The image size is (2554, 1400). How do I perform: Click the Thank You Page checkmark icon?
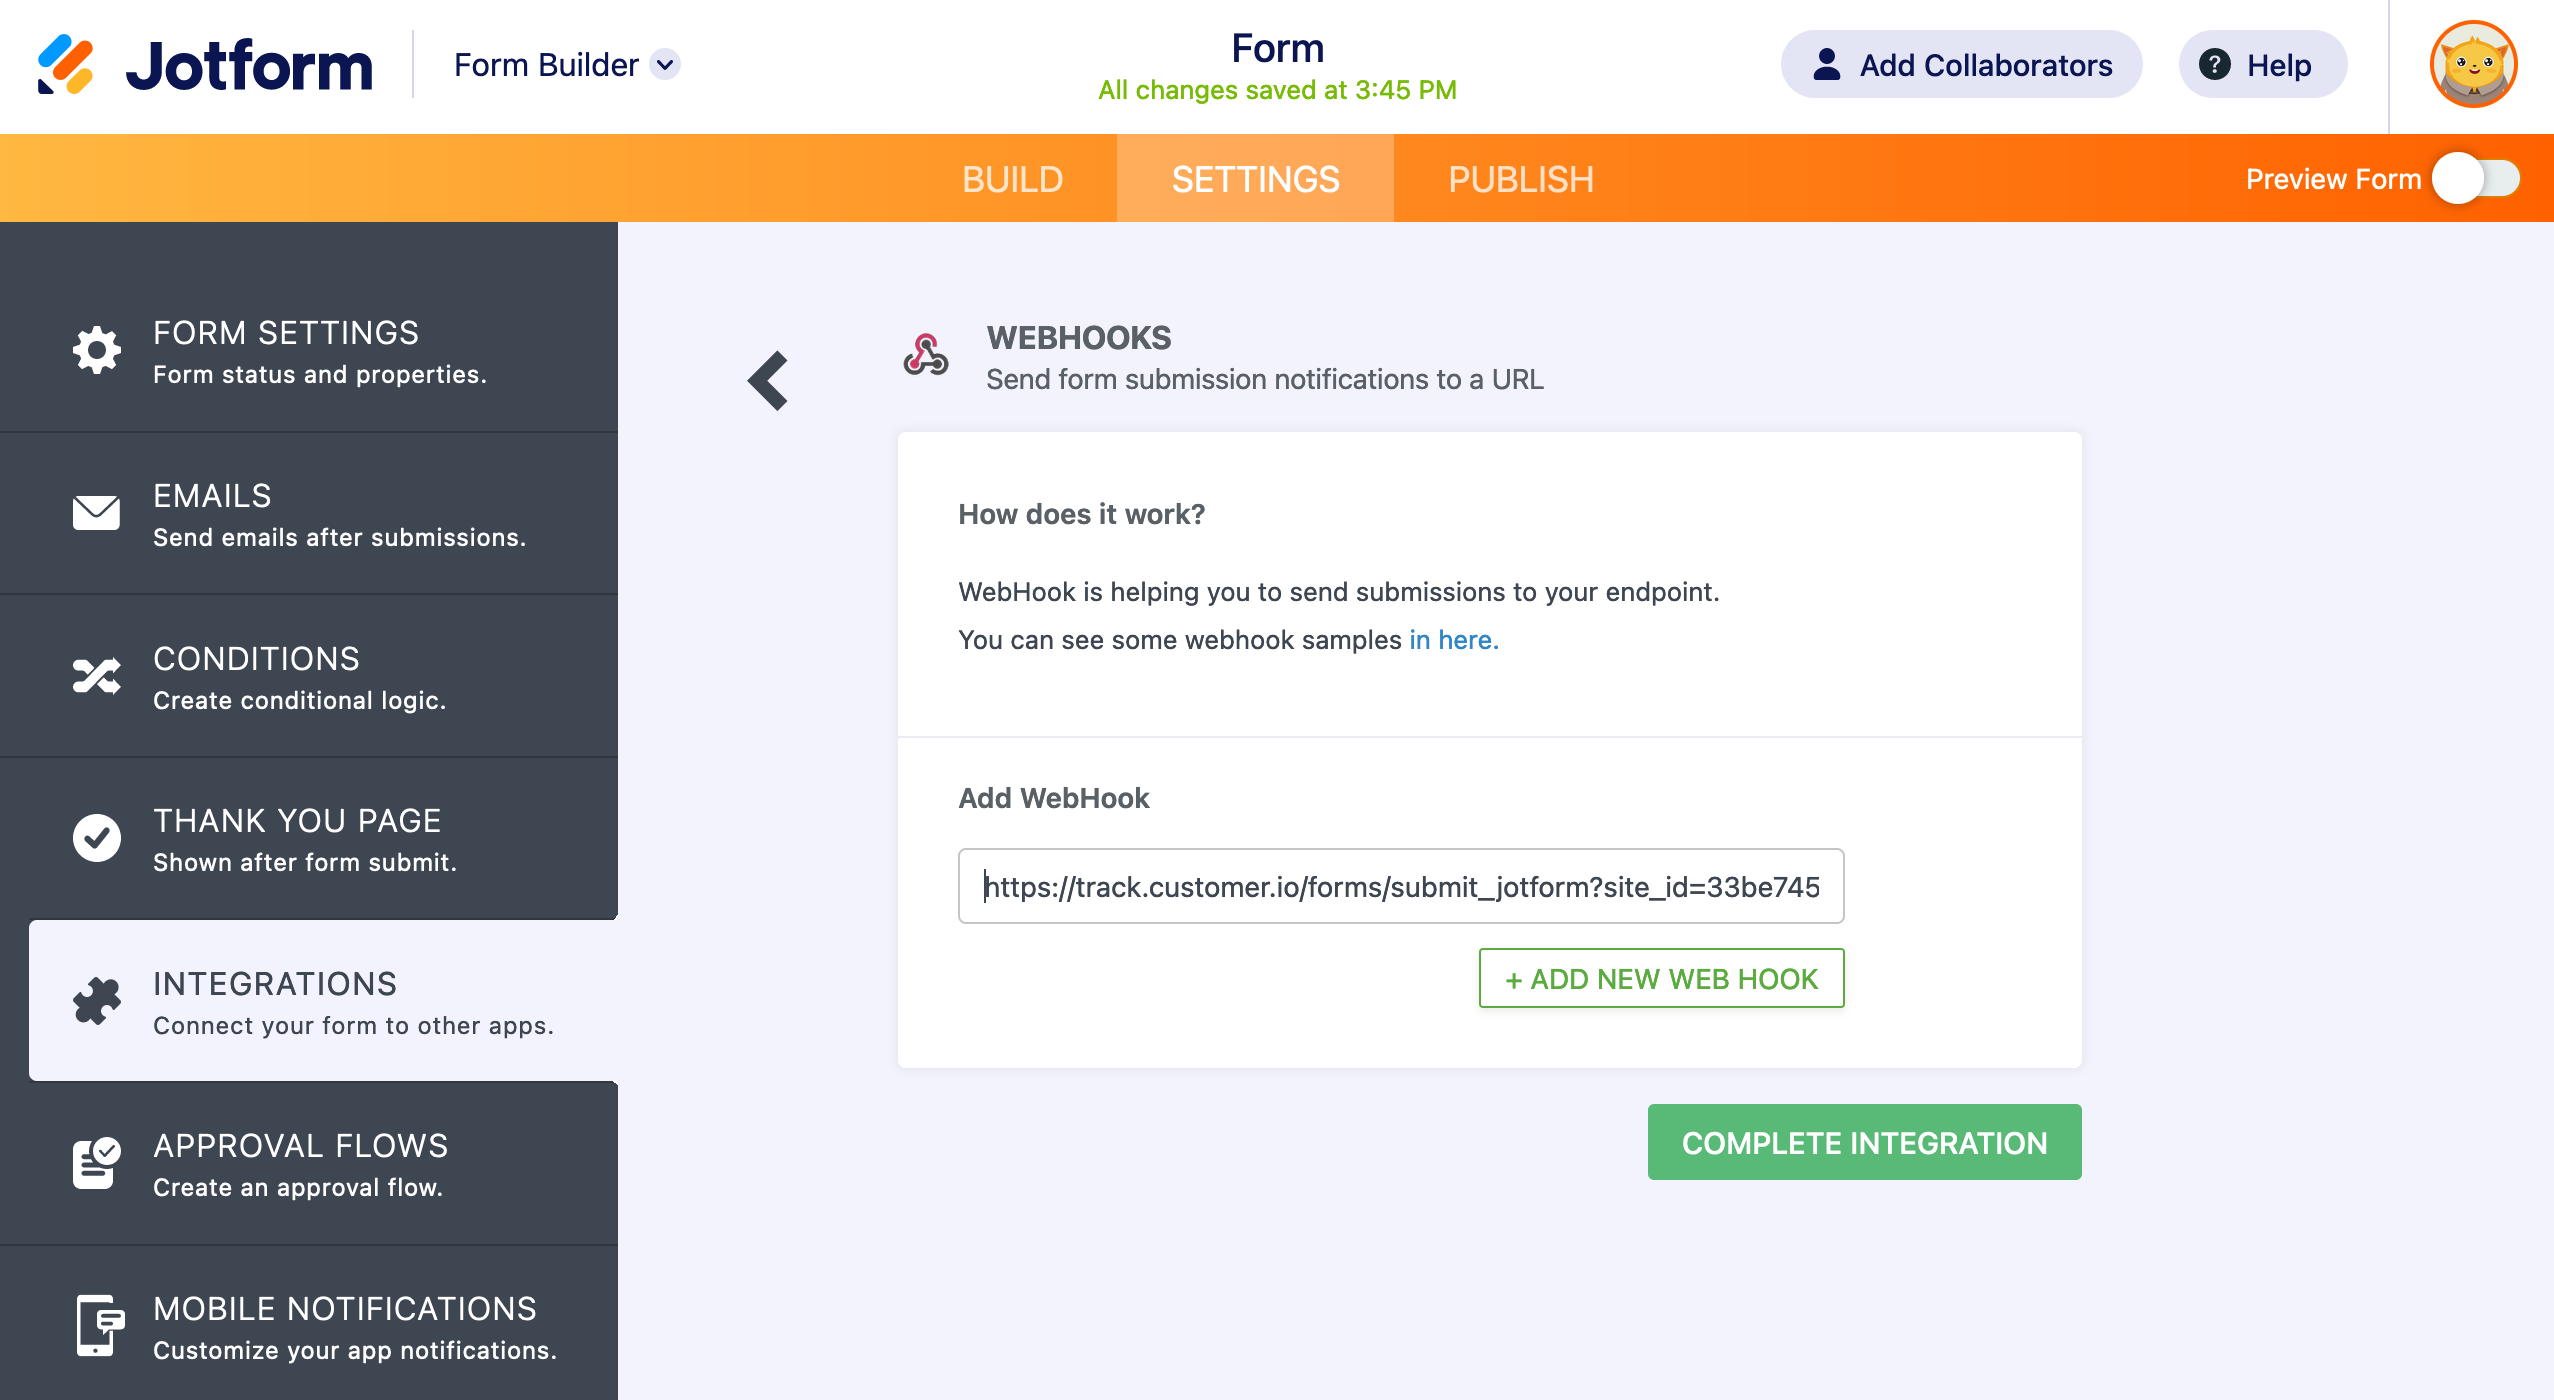(96, 838)
